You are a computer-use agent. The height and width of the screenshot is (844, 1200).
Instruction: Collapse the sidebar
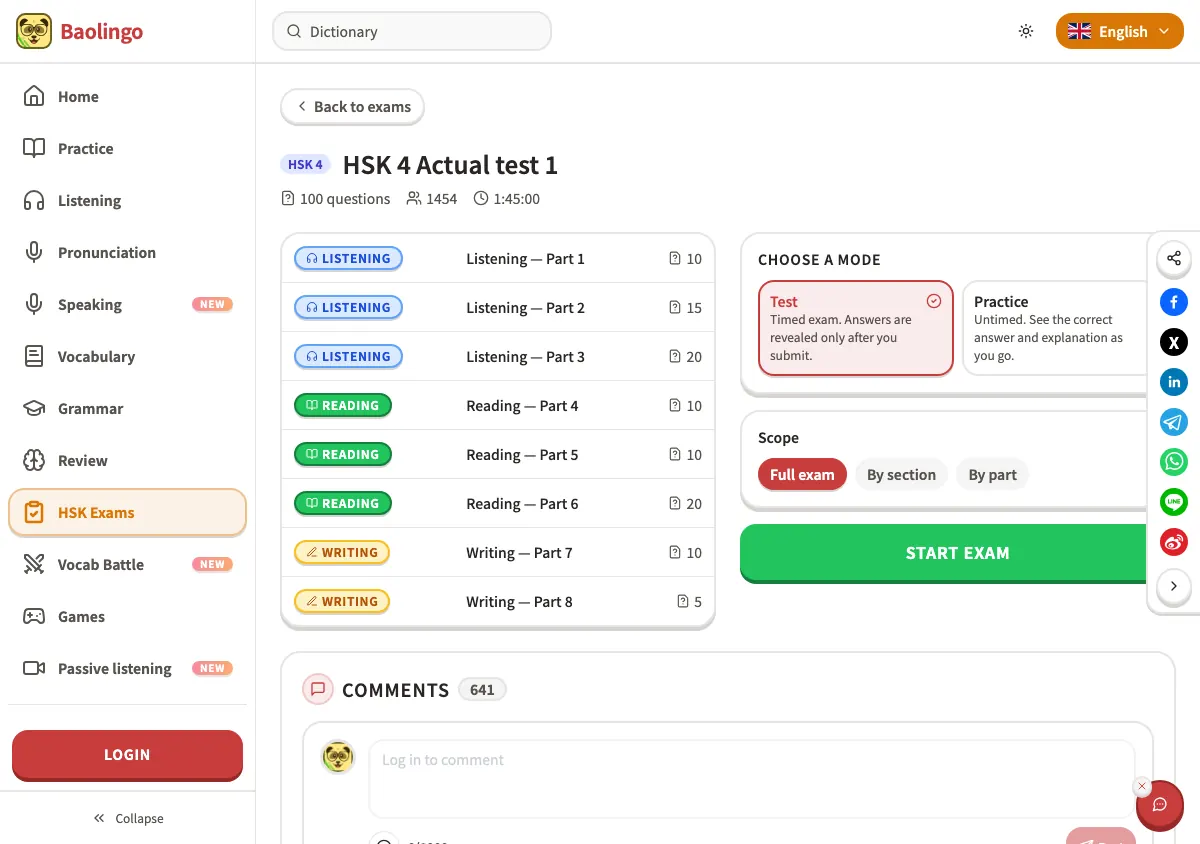point(128,818)
